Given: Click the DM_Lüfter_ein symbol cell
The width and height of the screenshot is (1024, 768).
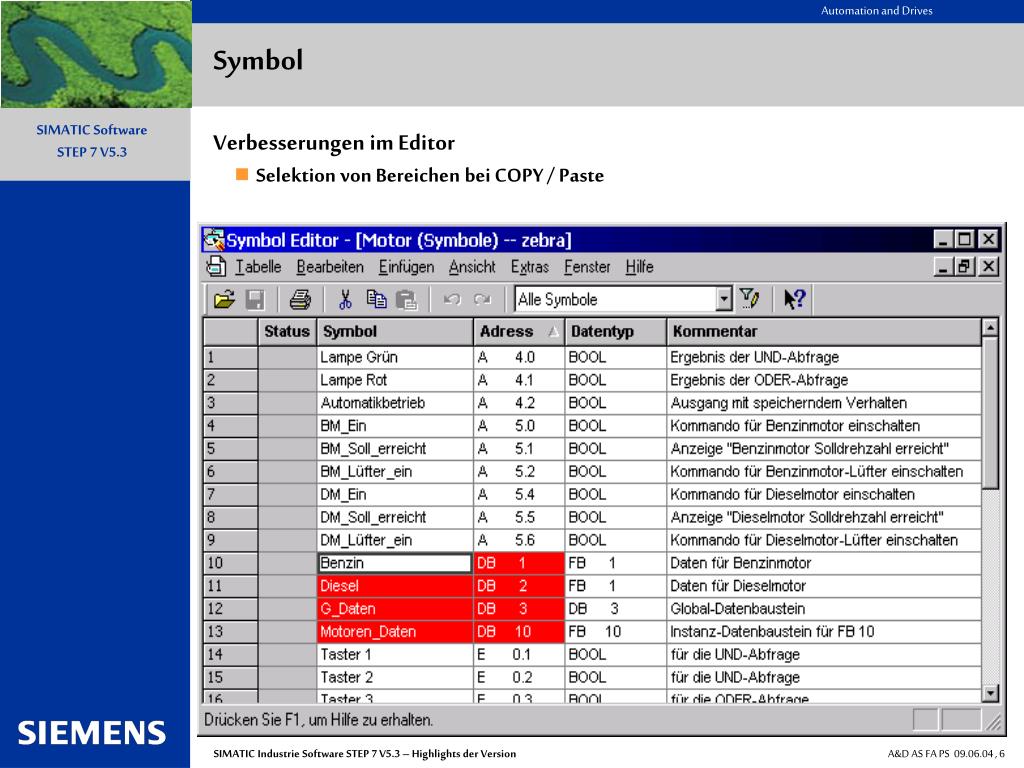Looking at the screenshot, I should (x=394, y=540).
